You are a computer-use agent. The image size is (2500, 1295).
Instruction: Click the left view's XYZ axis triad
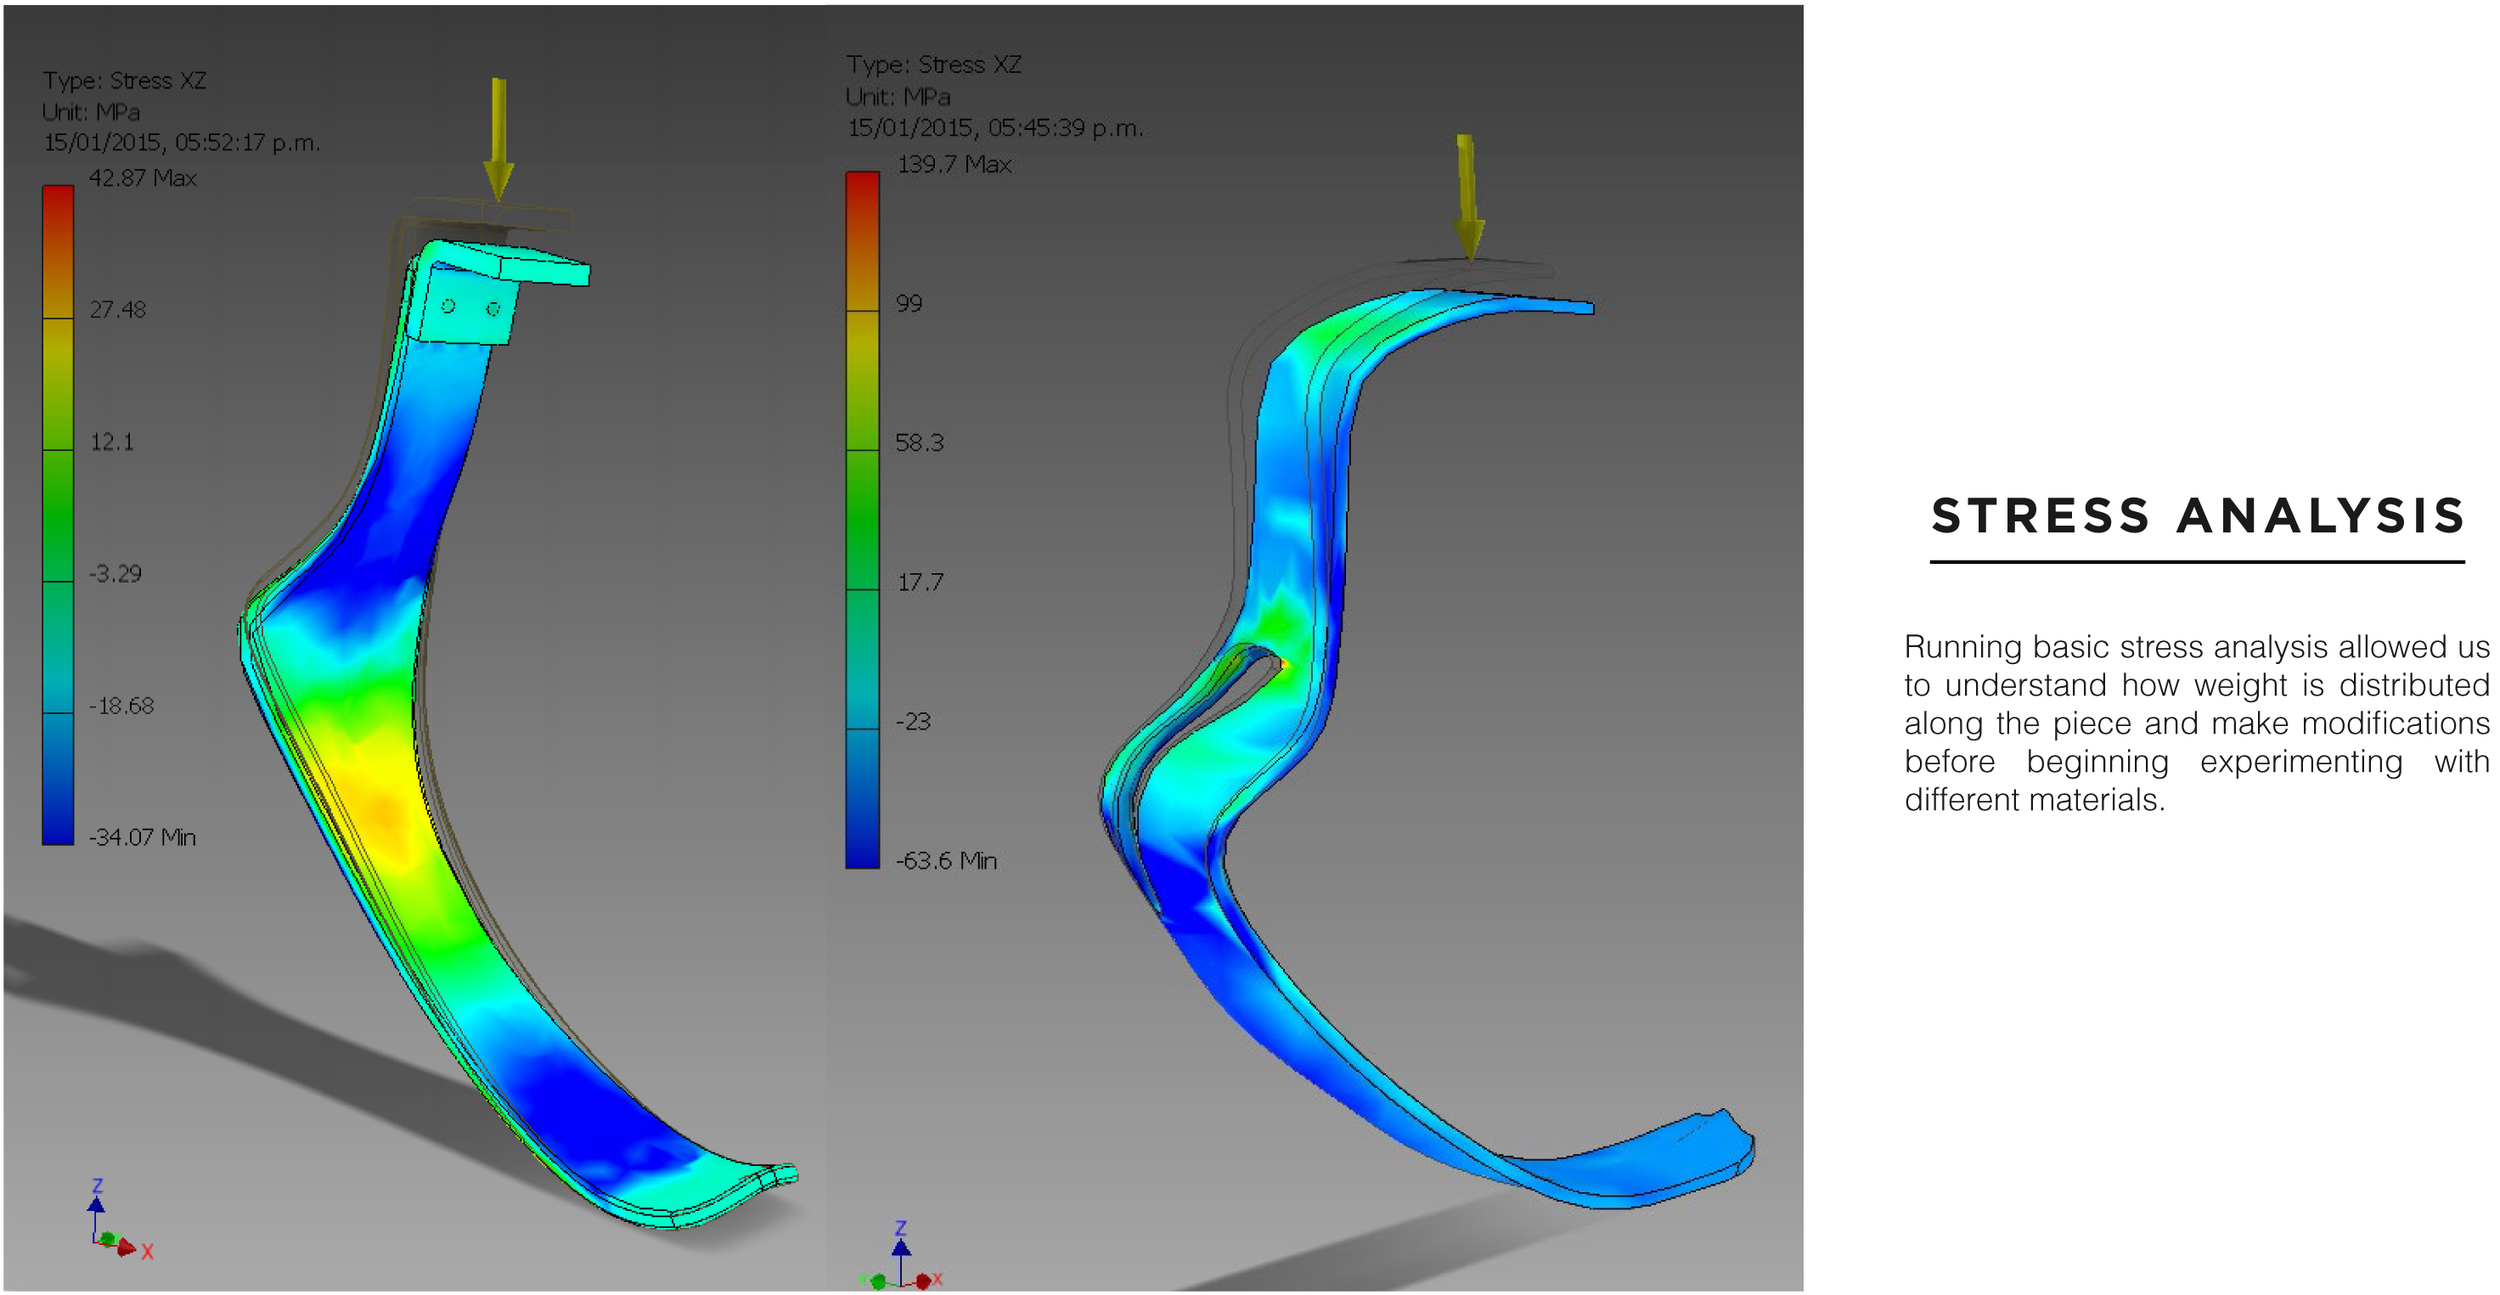click(120, 1218)
